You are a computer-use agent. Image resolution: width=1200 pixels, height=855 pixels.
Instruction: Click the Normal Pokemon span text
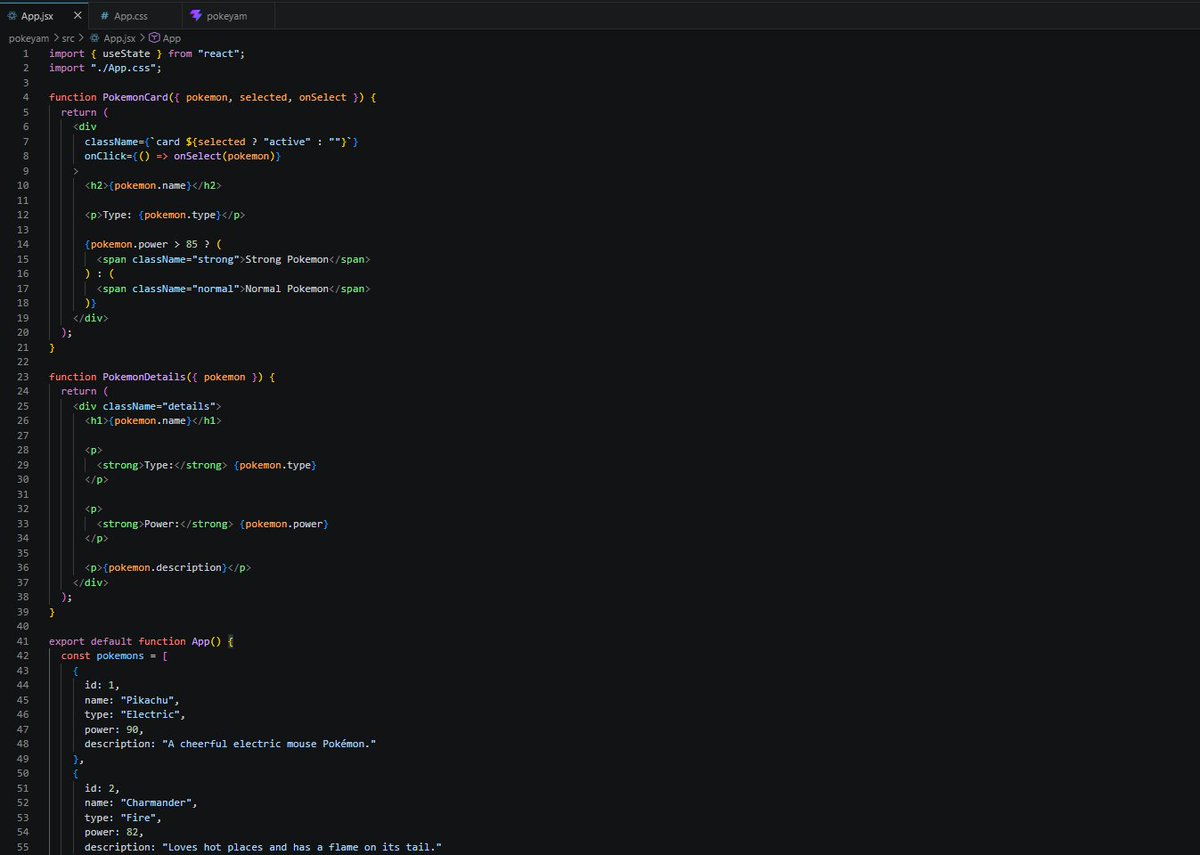click(287, 289)
